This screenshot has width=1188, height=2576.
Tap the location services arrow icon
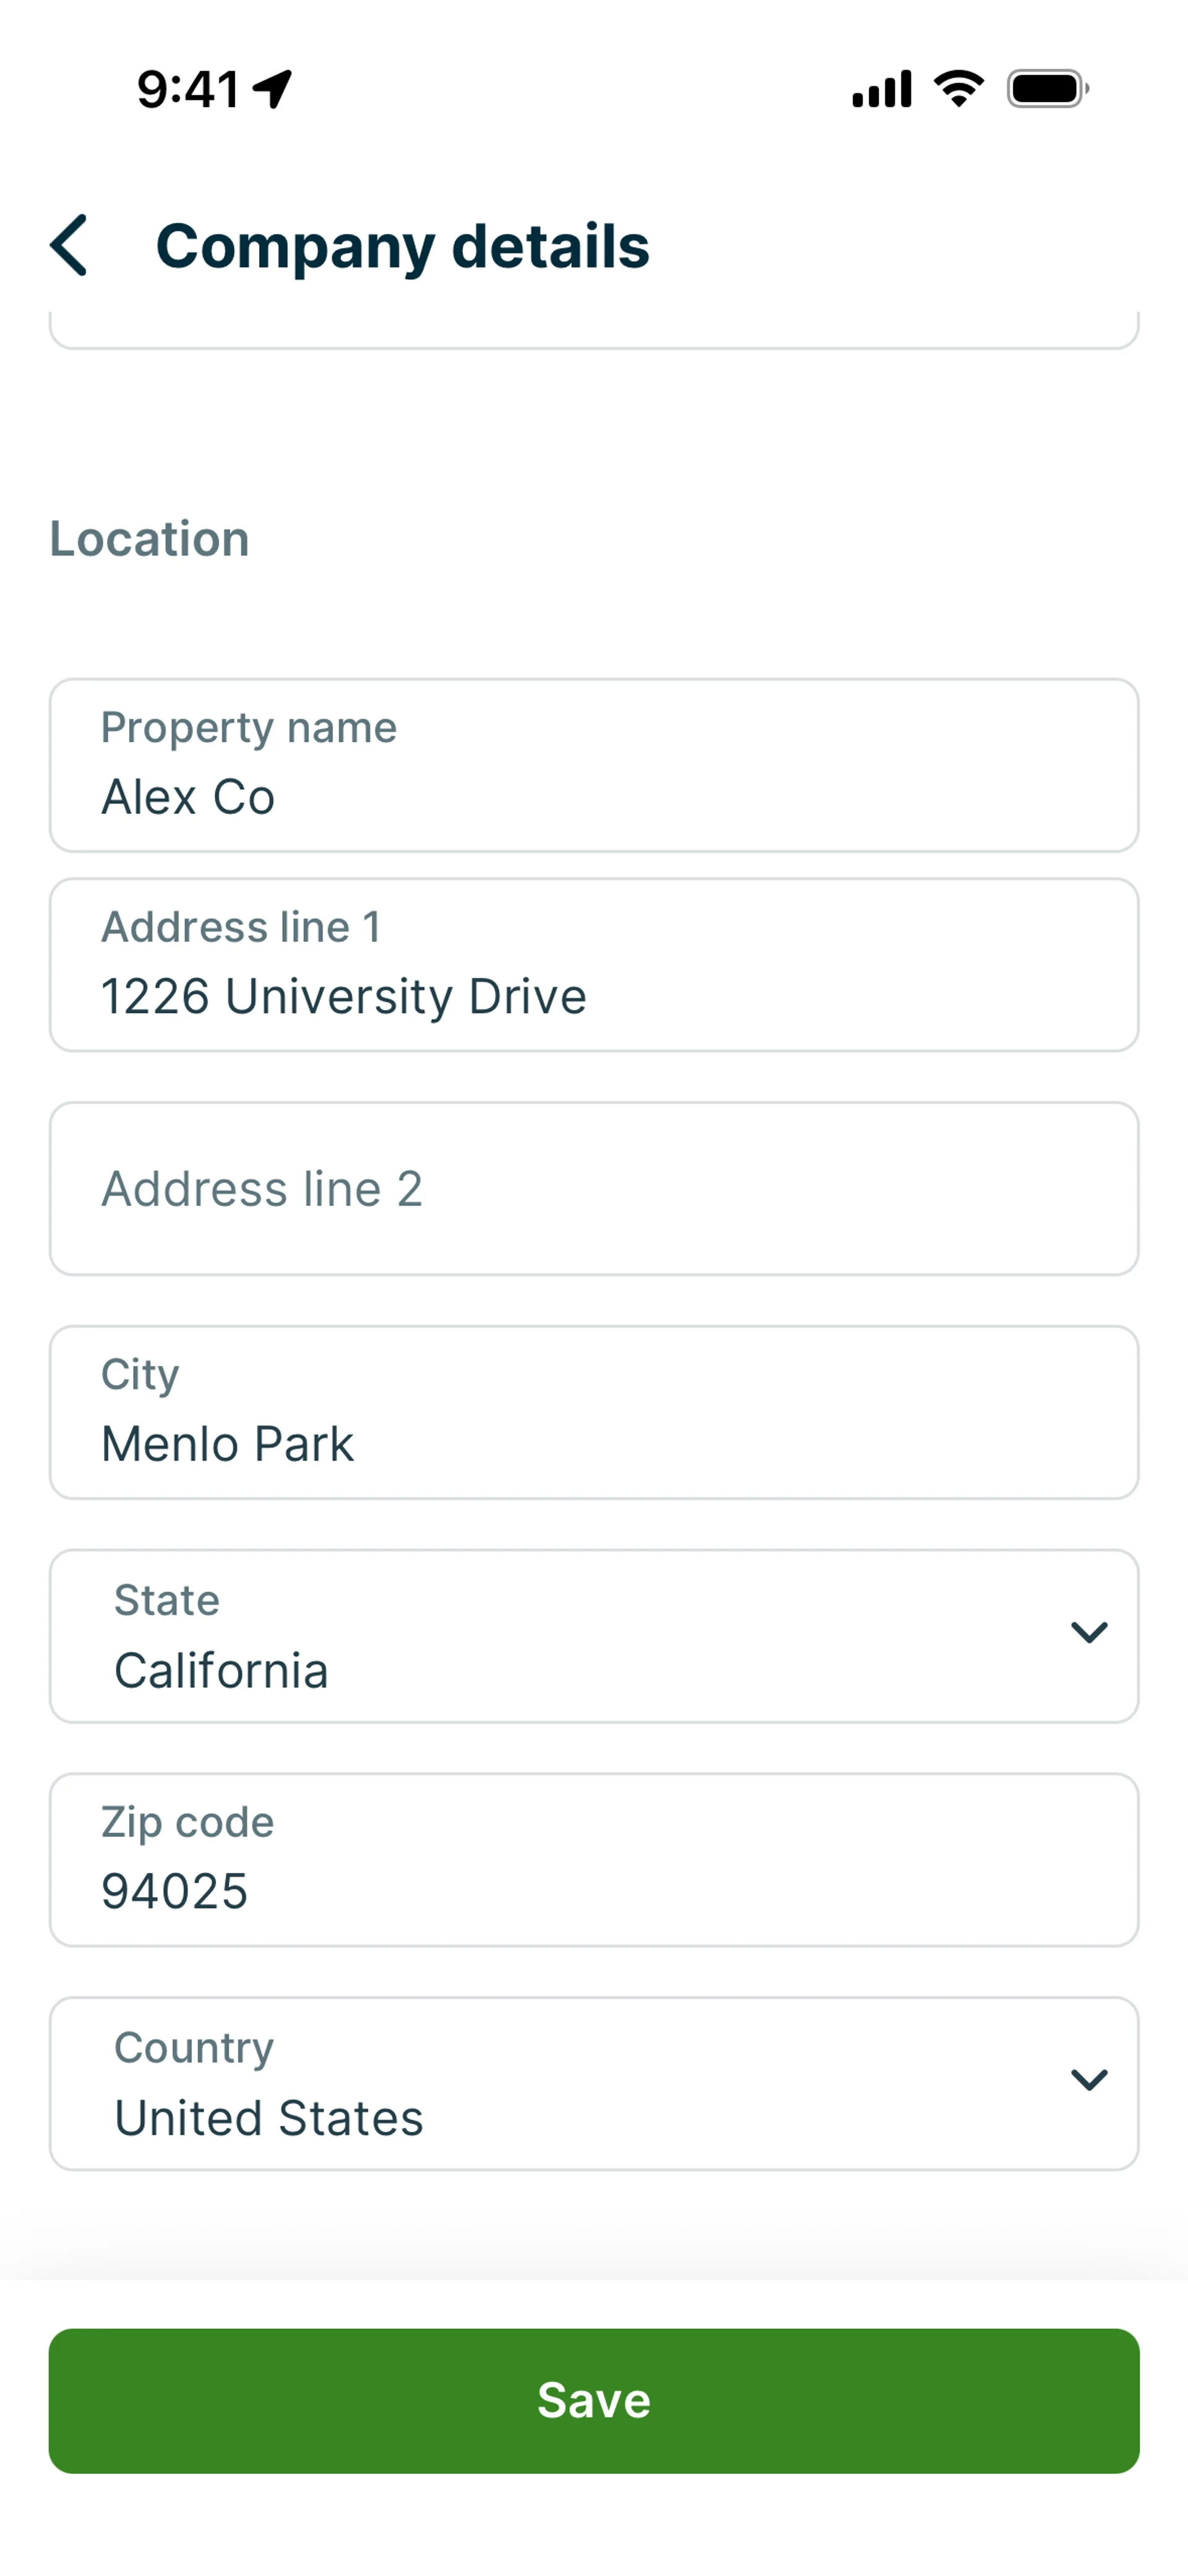point(272,89)
